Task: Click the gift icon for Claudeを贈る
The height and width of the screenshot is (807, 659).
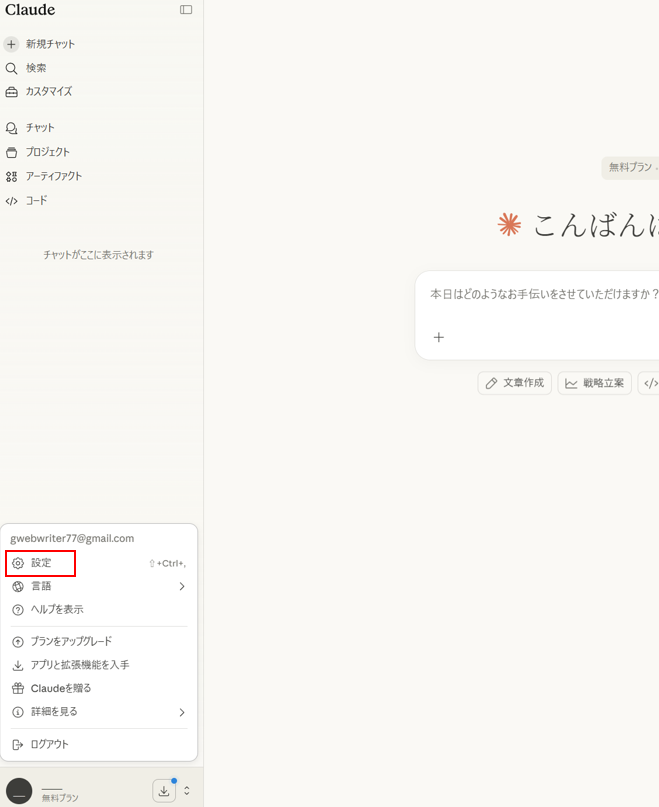Action: pos(18,689)
